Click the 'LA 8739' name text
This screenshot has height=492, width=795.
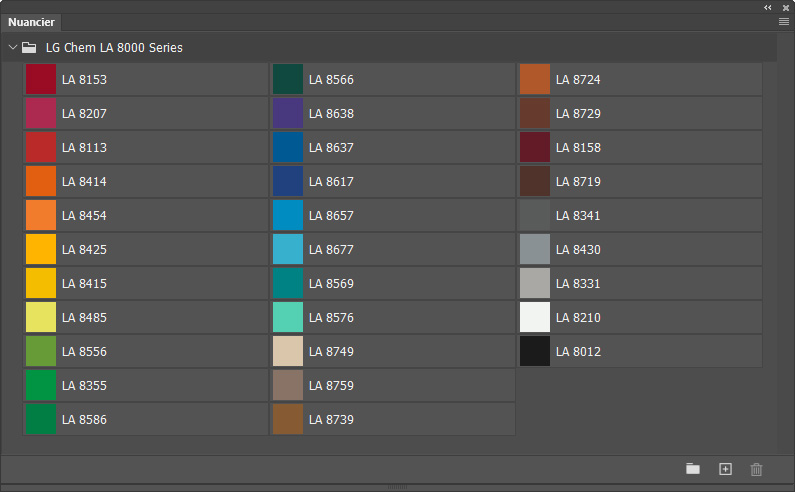[x=331, y=419]
